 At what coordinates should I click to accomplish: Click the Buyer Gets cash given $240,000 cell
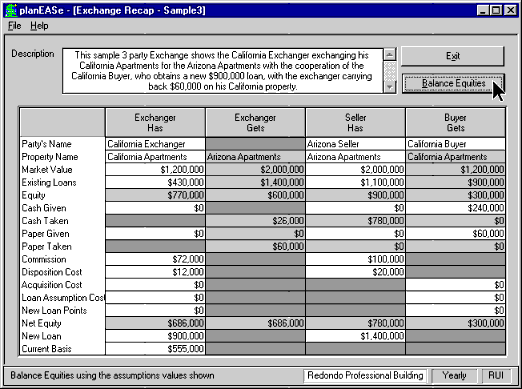pos(456,208)
